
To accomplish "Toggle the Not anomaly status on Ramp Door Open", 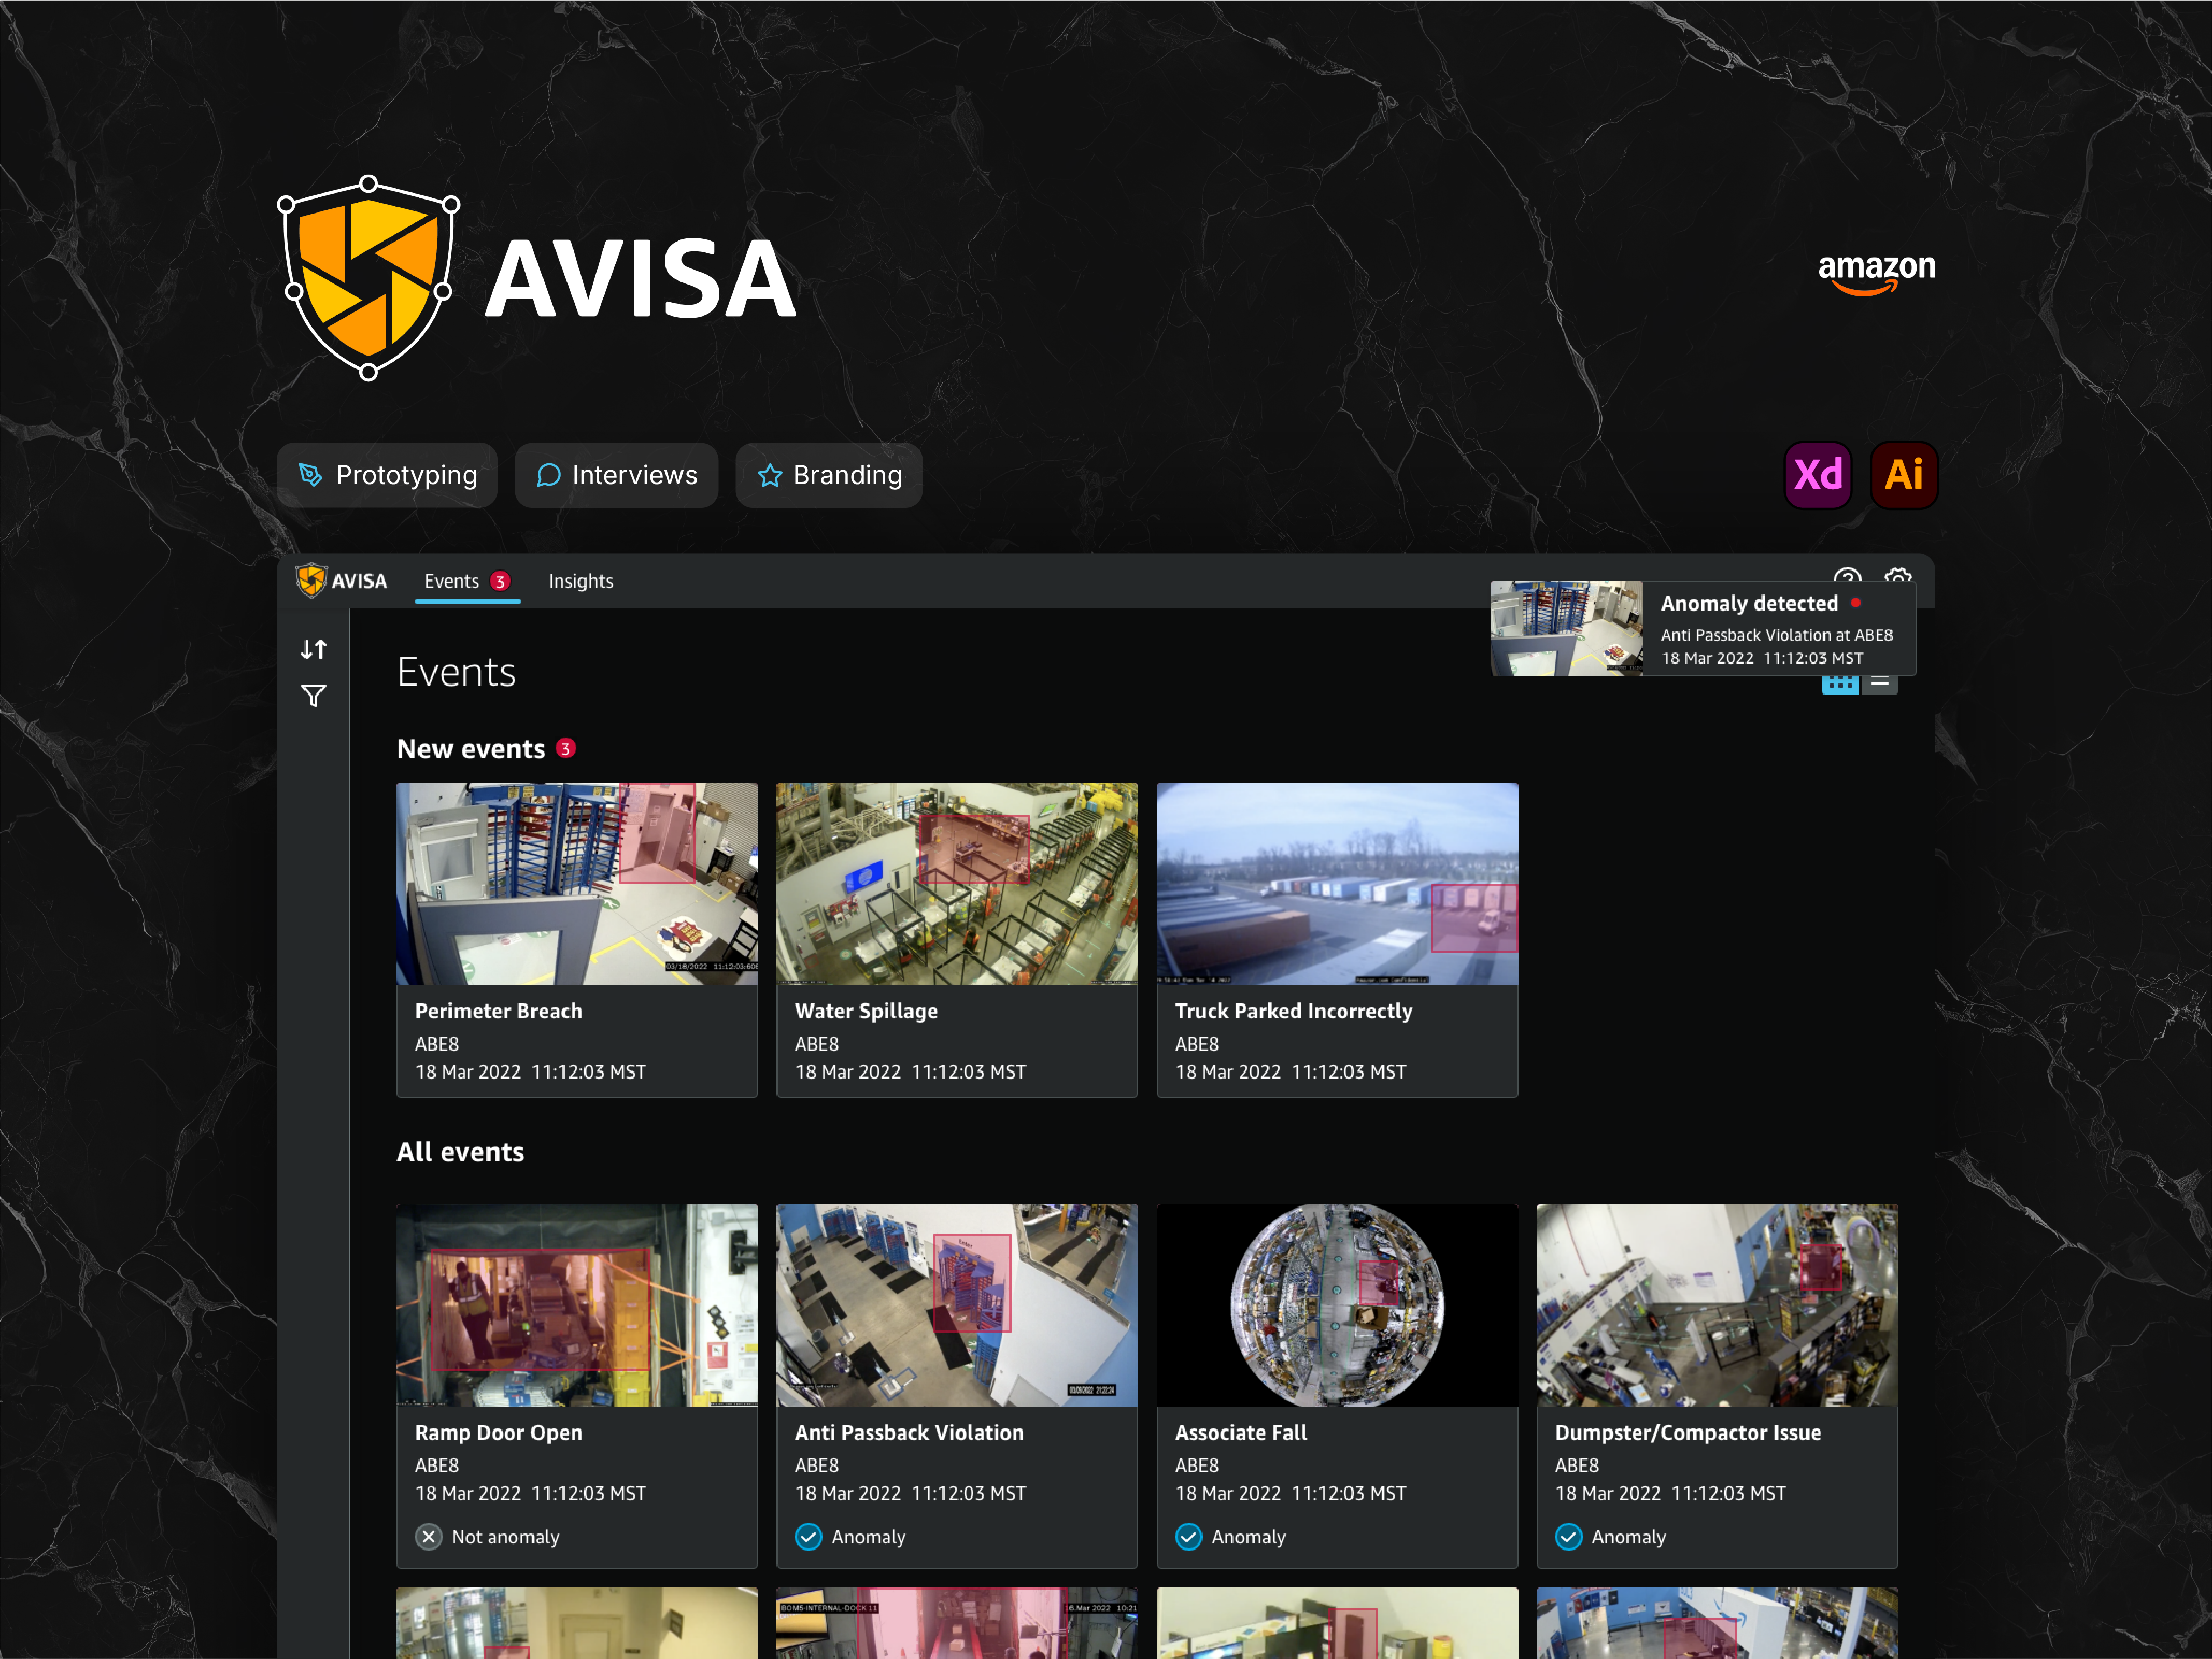I will [x=428, y=1537].
